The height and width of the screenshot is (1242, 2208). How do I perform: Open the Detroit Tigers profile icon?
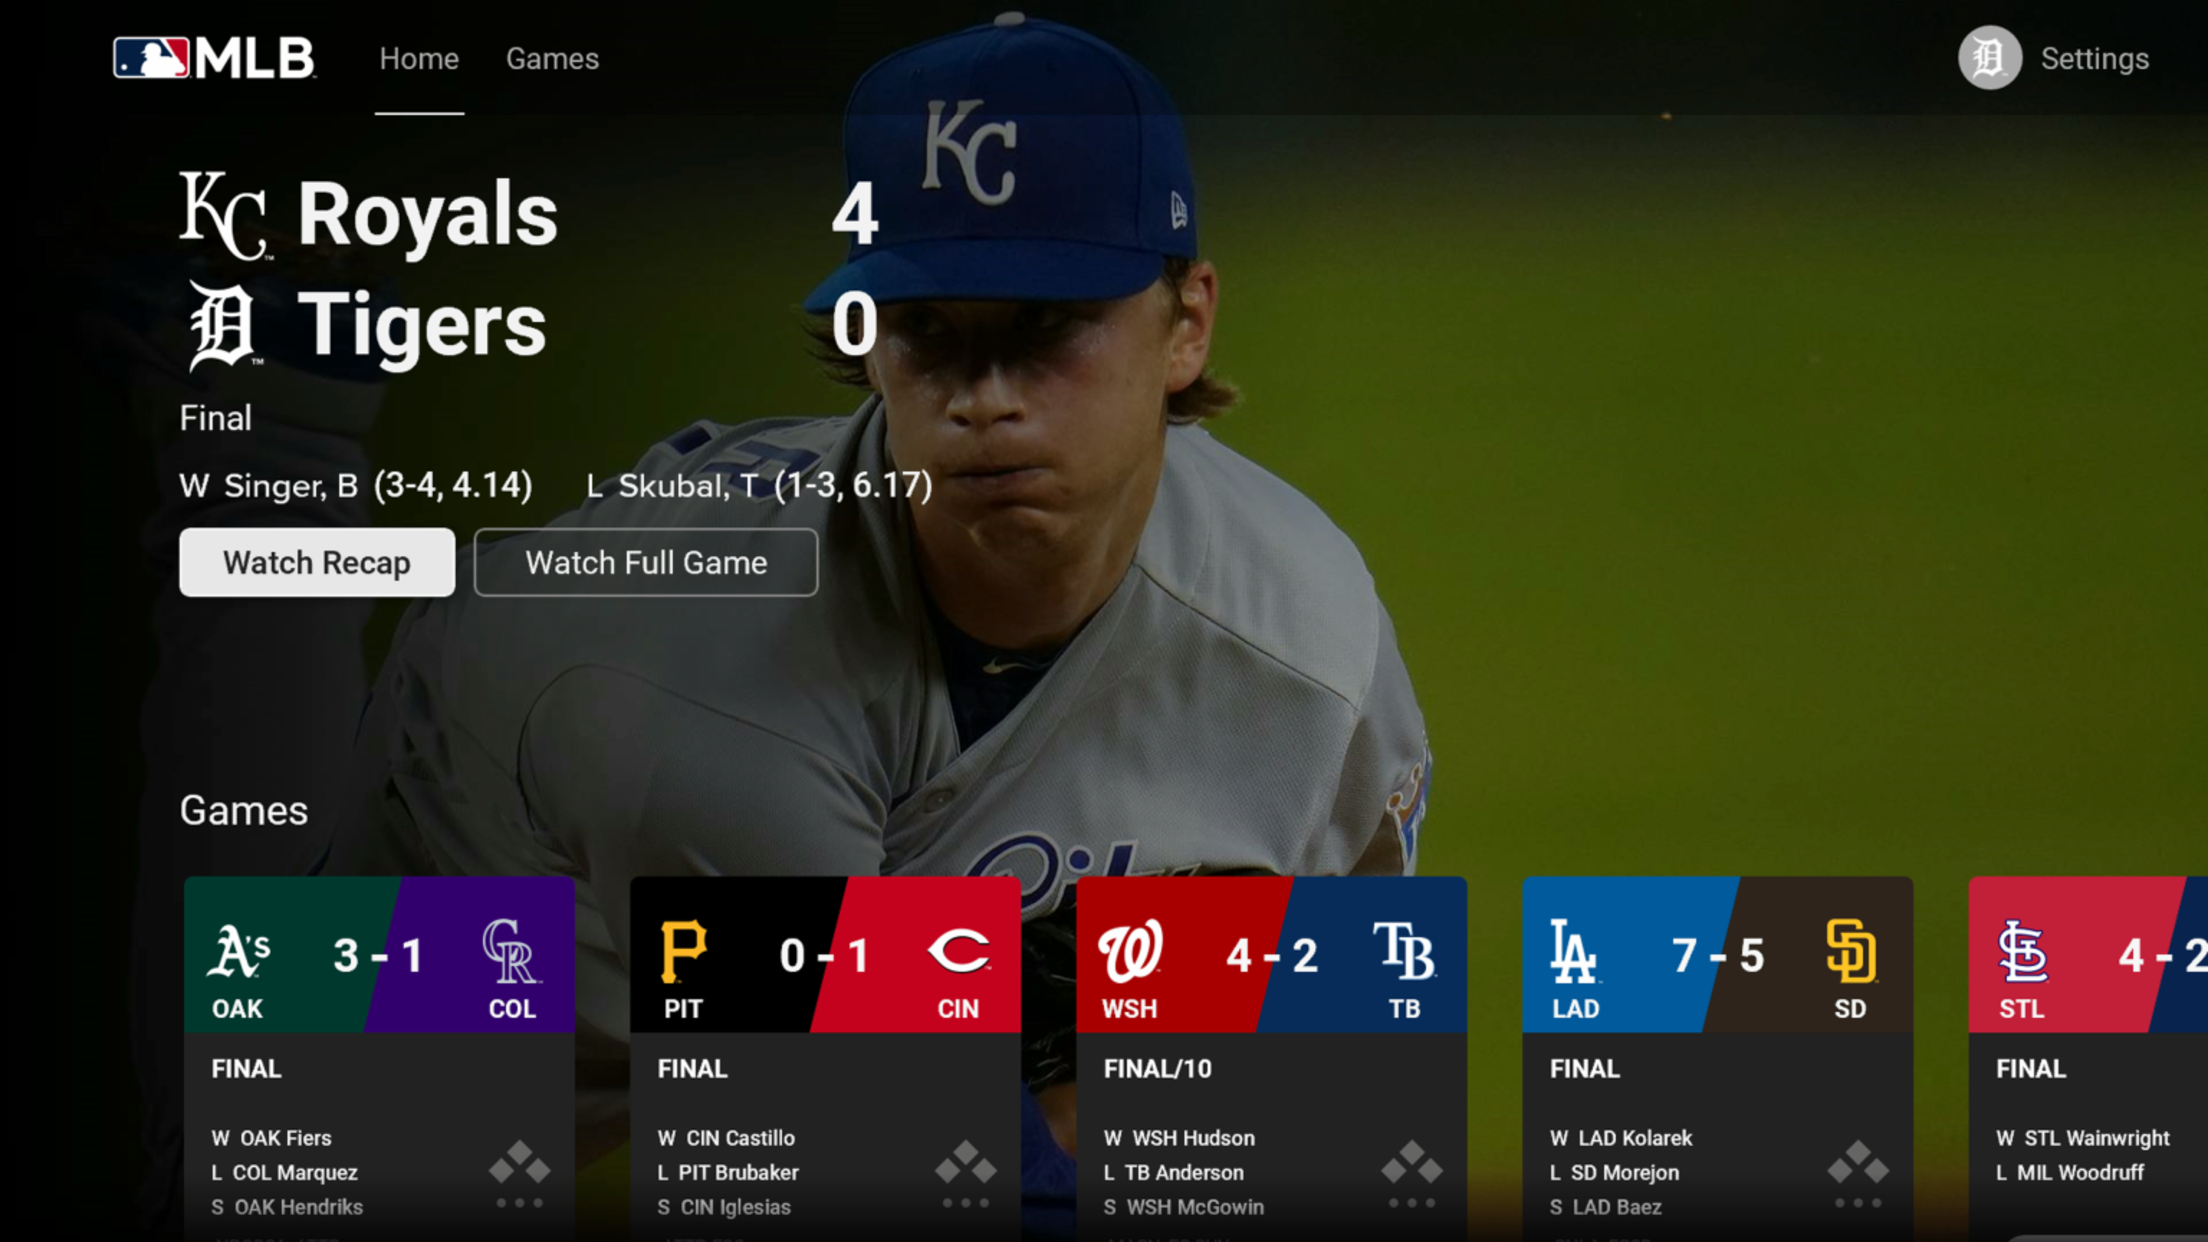click(1989, 58)
